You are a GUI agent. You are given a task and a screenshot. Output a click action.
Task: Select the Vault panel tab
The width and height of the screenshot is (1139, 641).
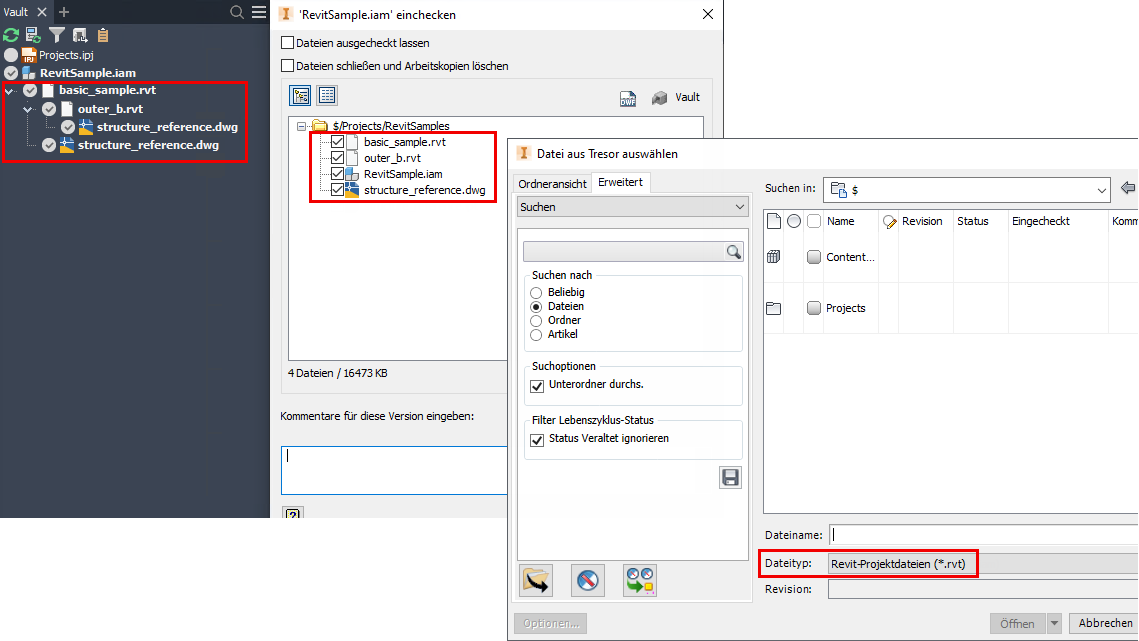[x=16, y=12]
